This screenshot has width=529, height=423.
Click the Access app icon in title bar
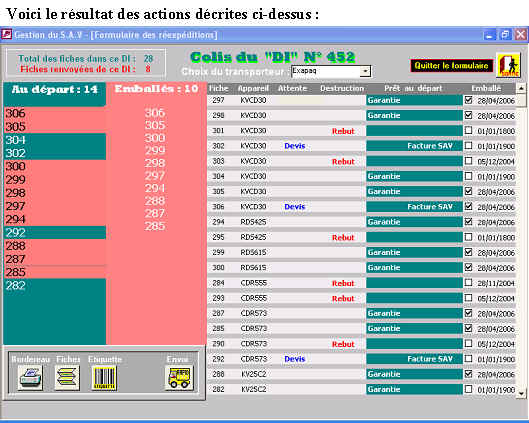(6, 34)
